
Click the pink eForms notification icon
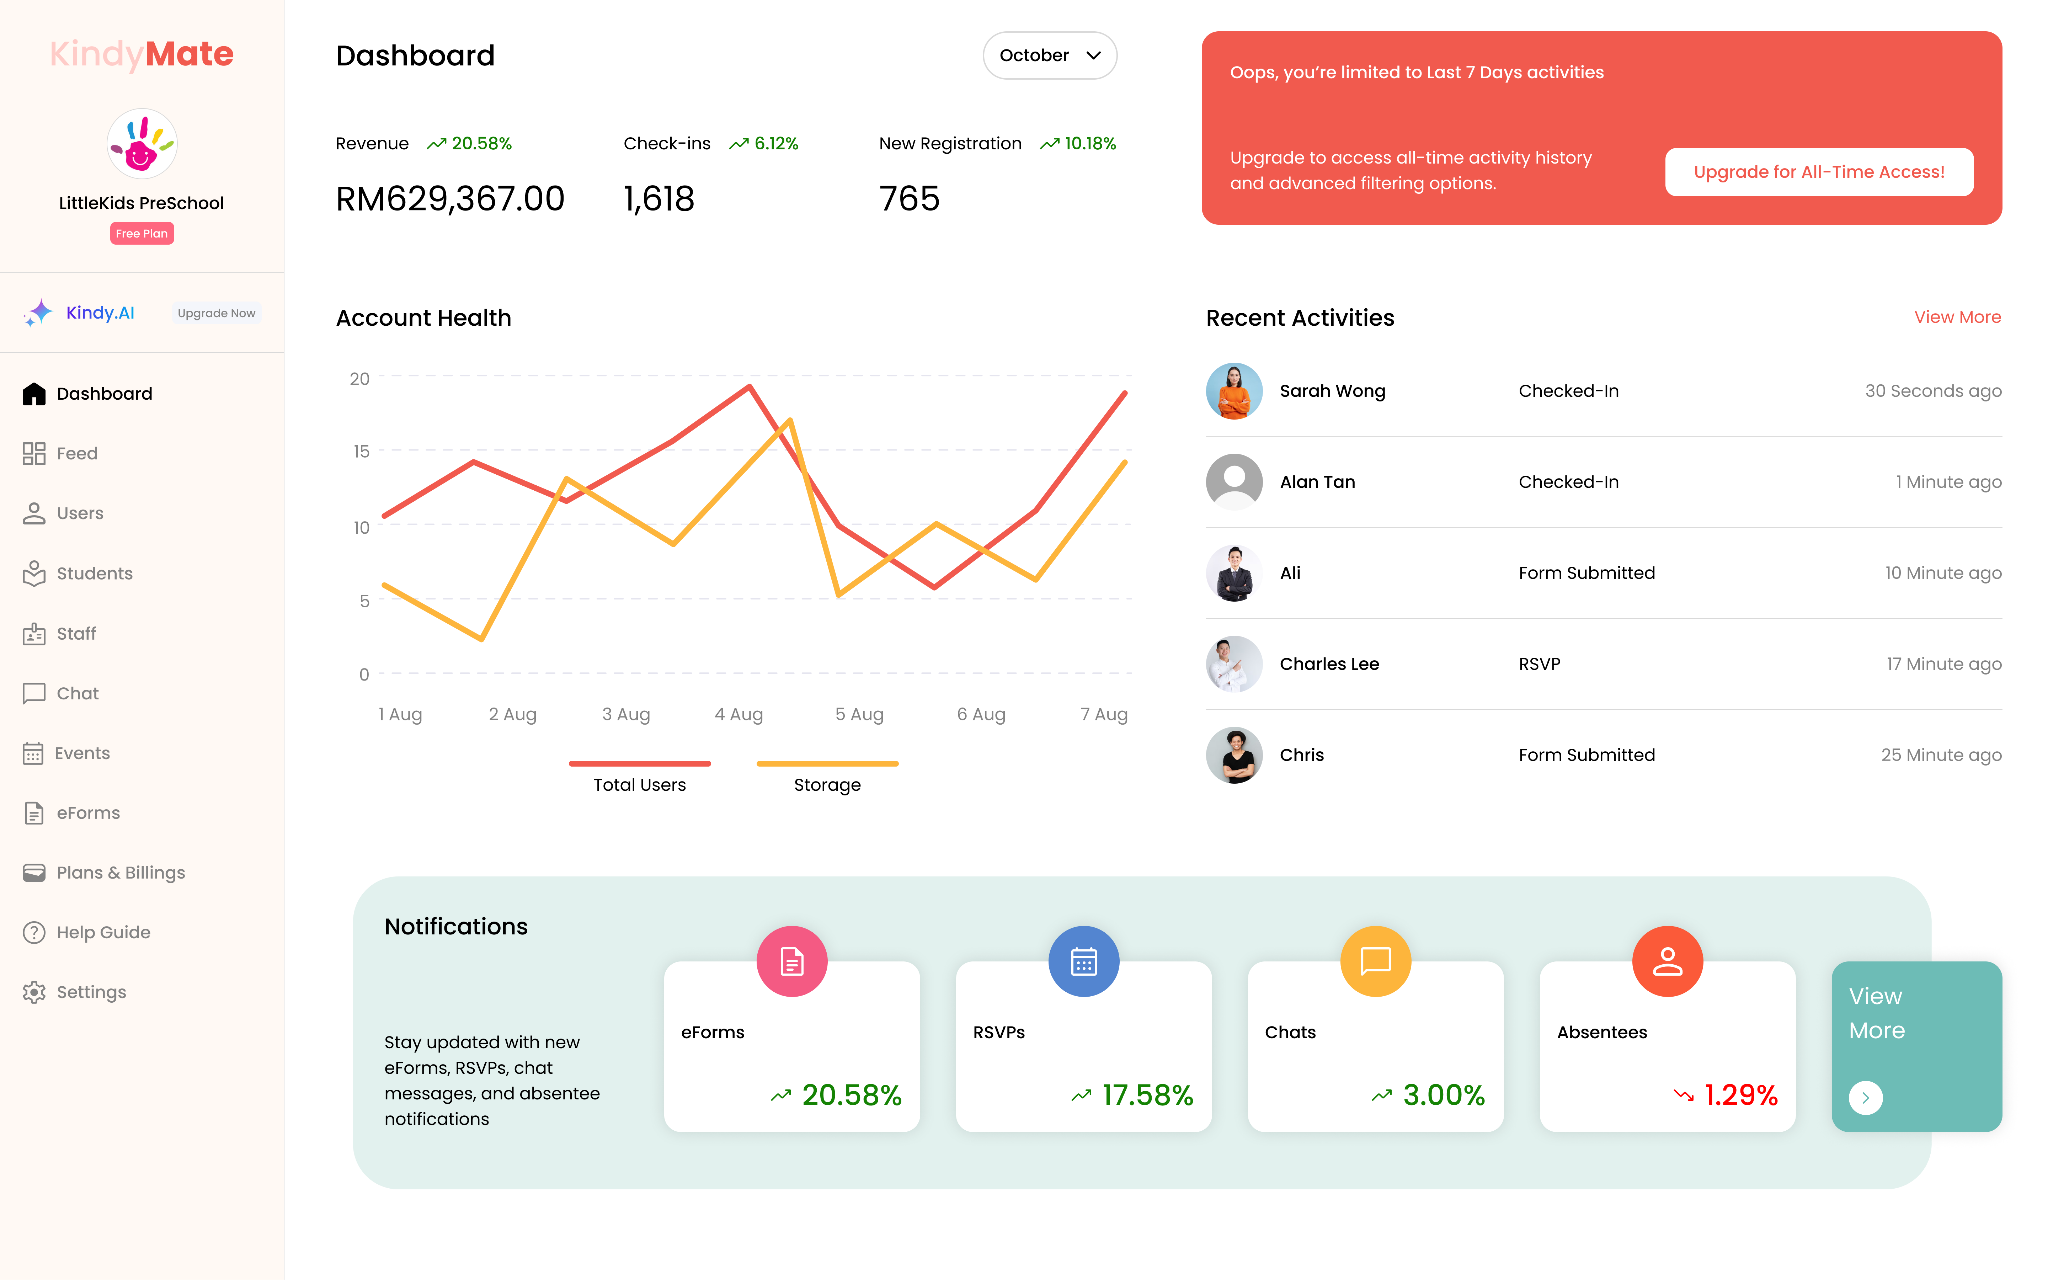(792, 962)
